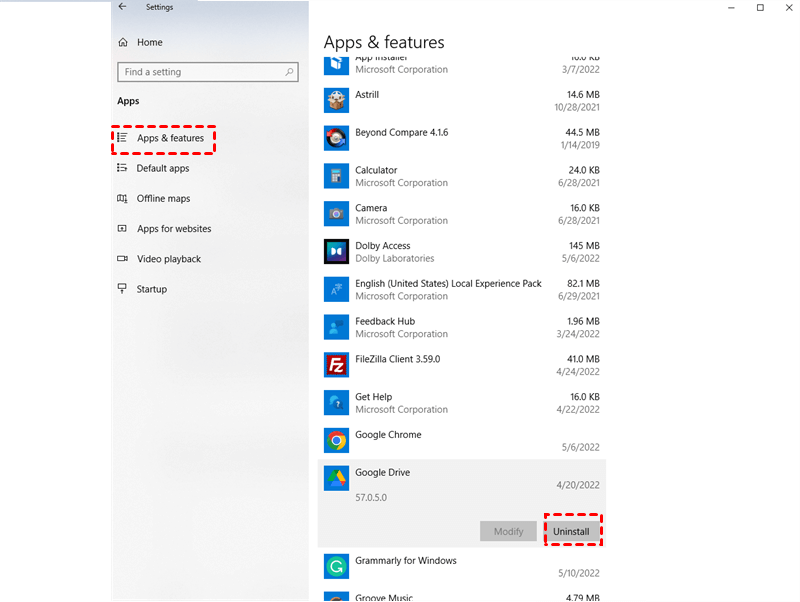Click the search magnifier icon
Viewport: 800px width, 602px height.
tap(289, 72)
